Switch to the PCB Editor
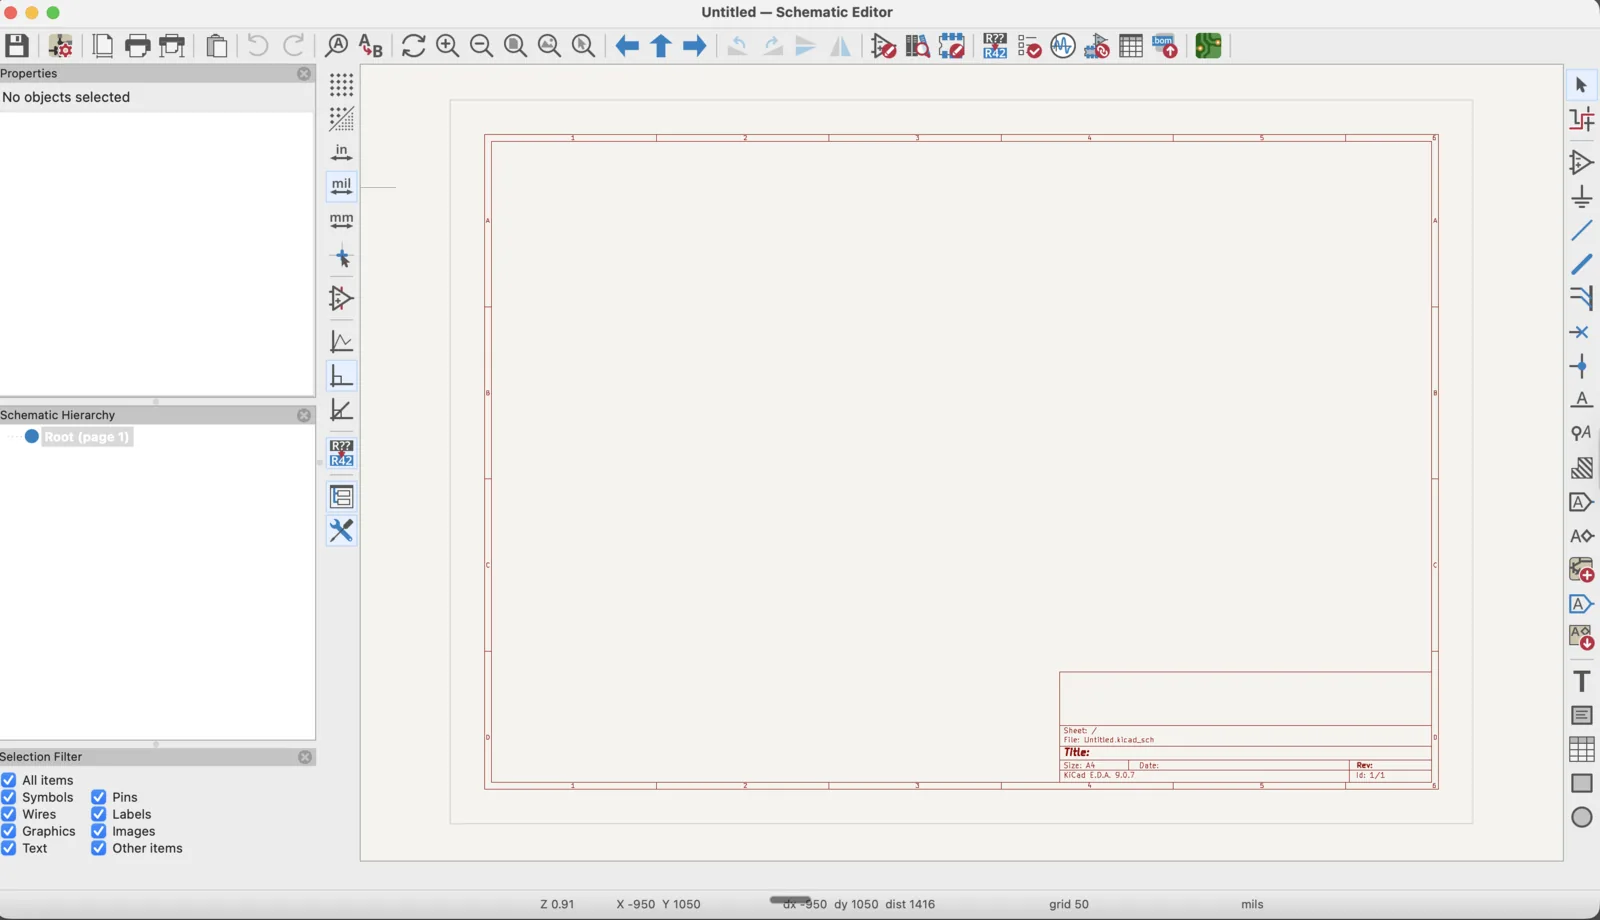The image size is (1600, 920). [x=1207, y=45]
